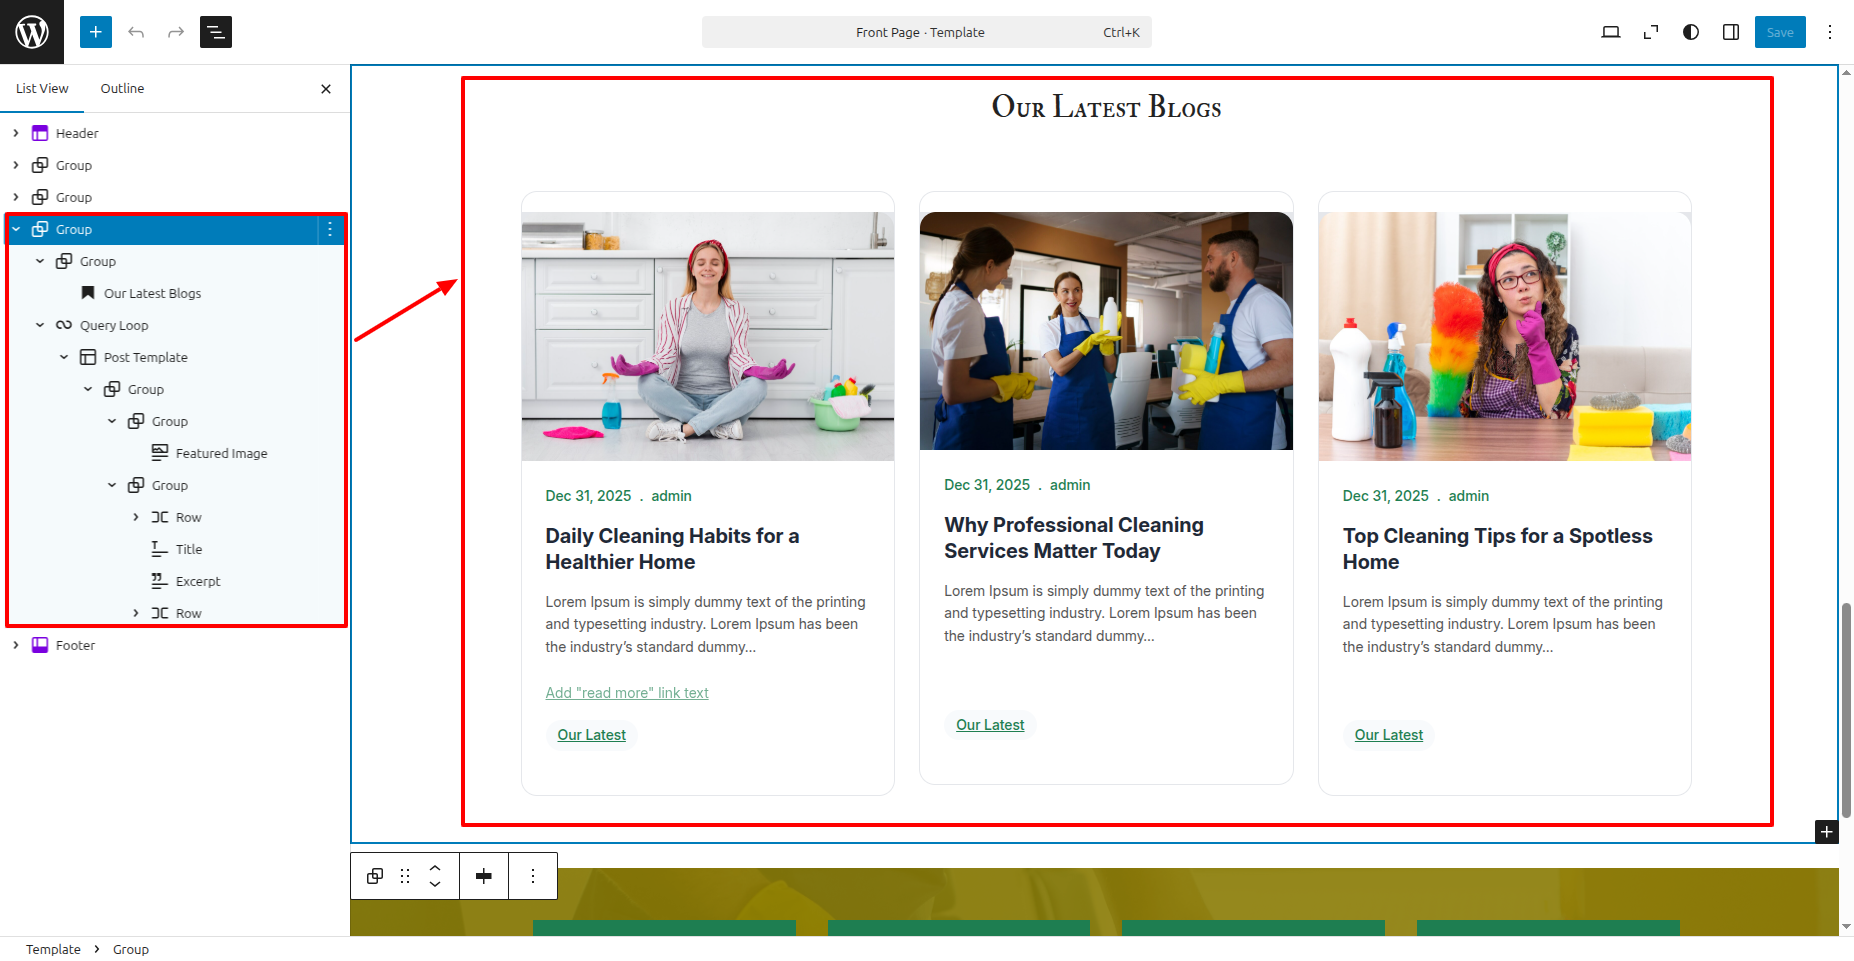Click the WordPress logo icon
The height and width of the screenshot is (961, 1854).
(x=32, y=32)
